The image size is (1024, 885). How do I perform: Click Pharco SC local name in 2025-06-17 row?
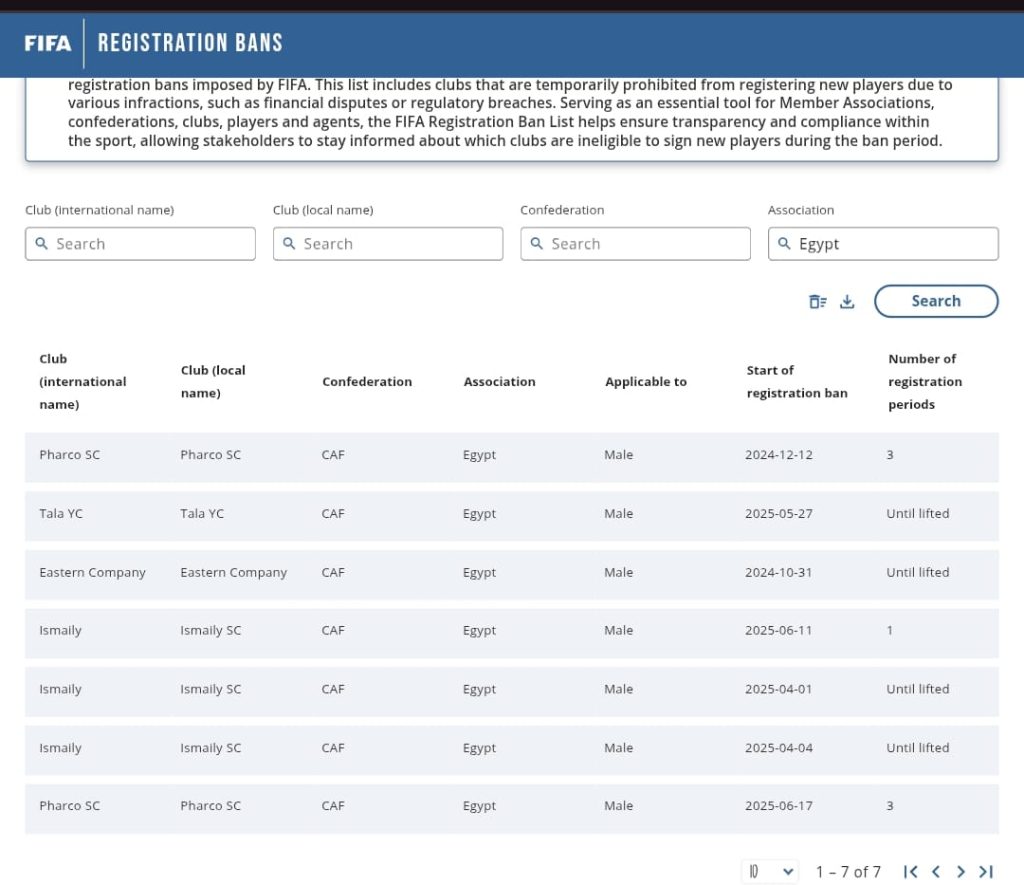[x=210, y=805]
